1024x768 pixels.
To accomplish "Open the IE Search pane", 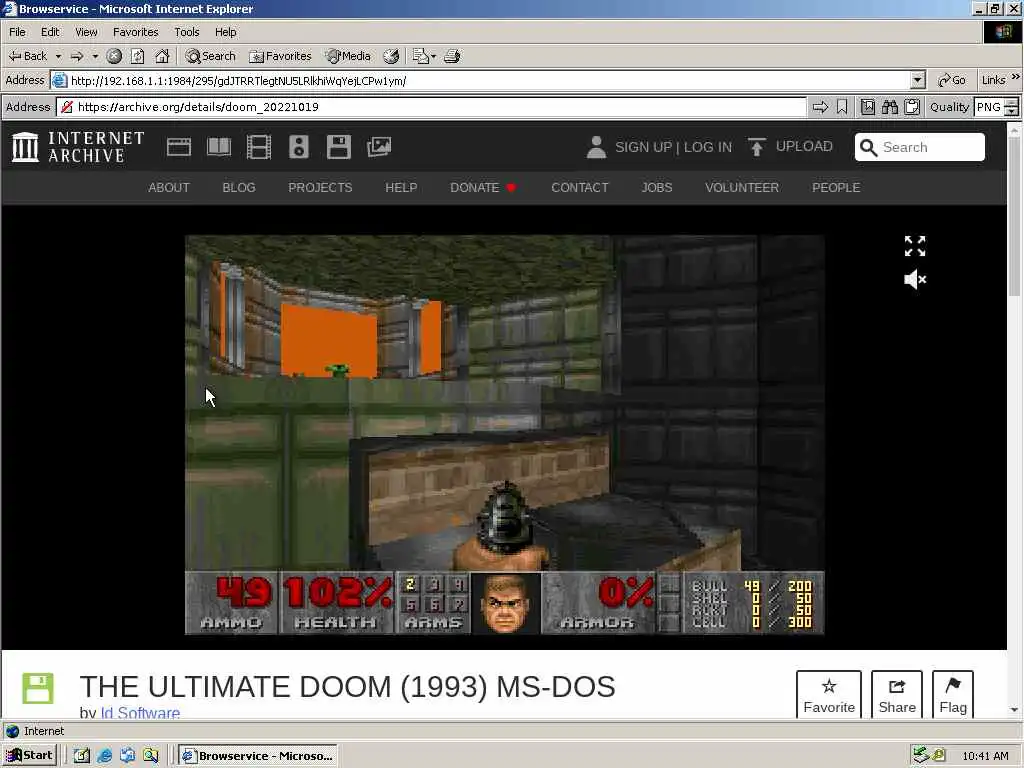I will [x=210, y=56].
